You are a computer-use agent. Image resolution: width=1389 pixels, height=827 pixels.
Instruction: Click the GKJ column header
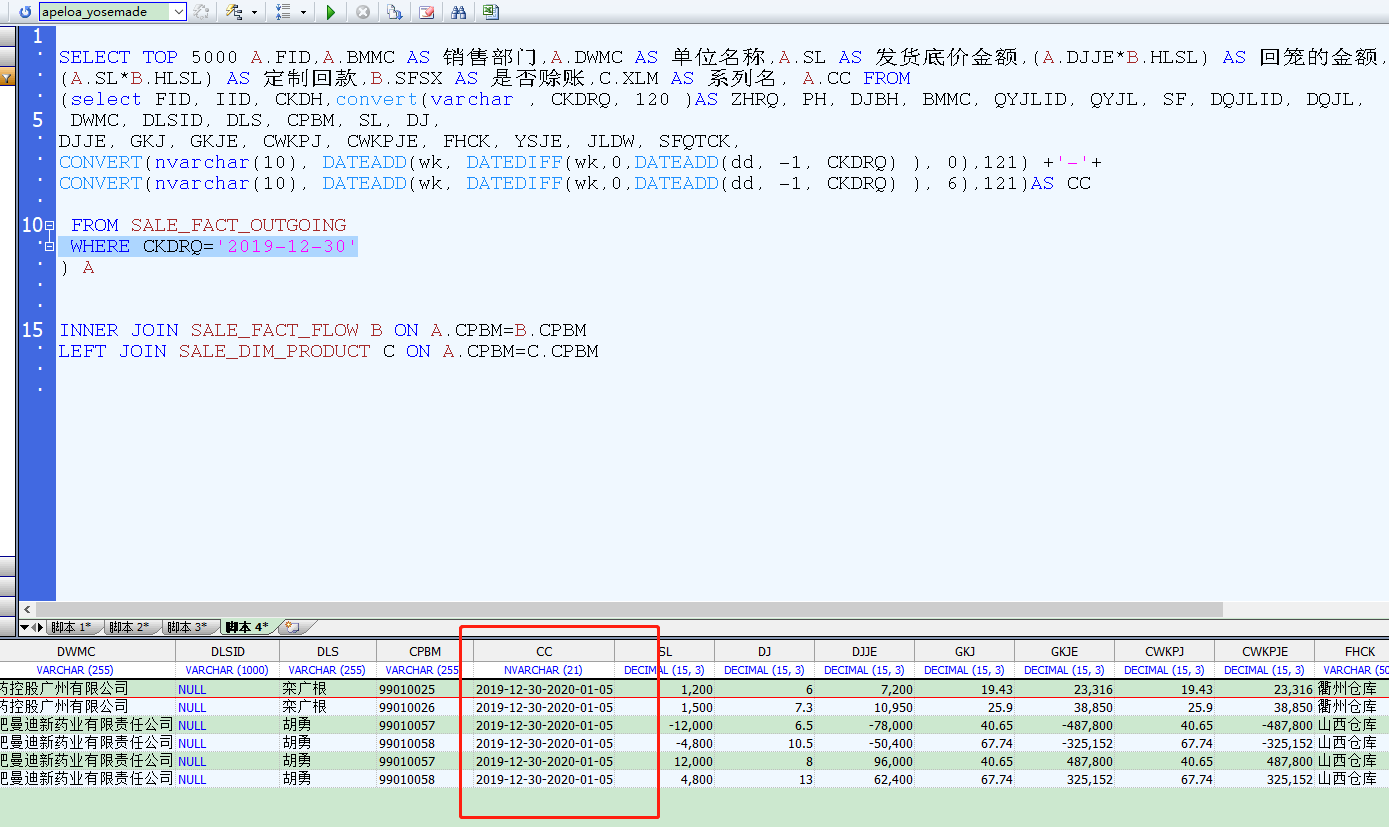[x=964, y=651]
